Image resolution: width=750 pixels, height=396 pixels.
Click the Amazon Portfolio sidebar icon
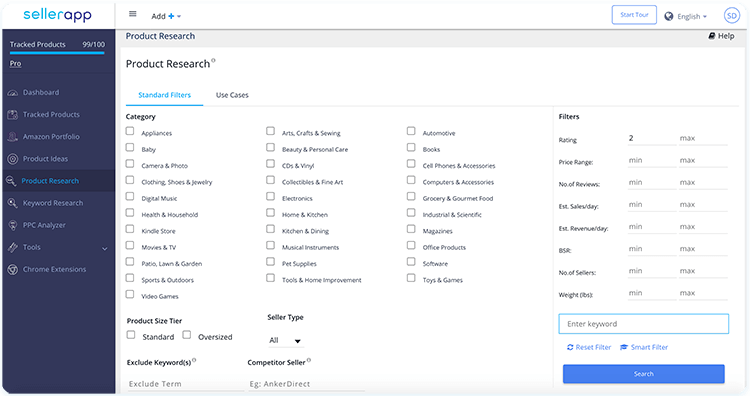[13, 137]
